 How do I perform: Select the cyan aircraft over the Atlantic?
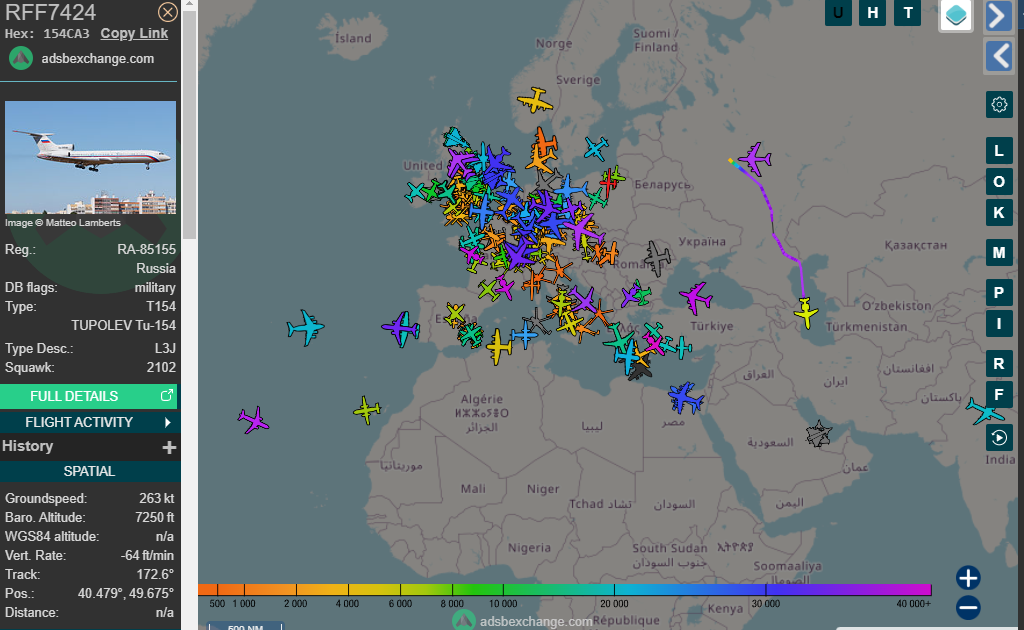tap(305, 327)
